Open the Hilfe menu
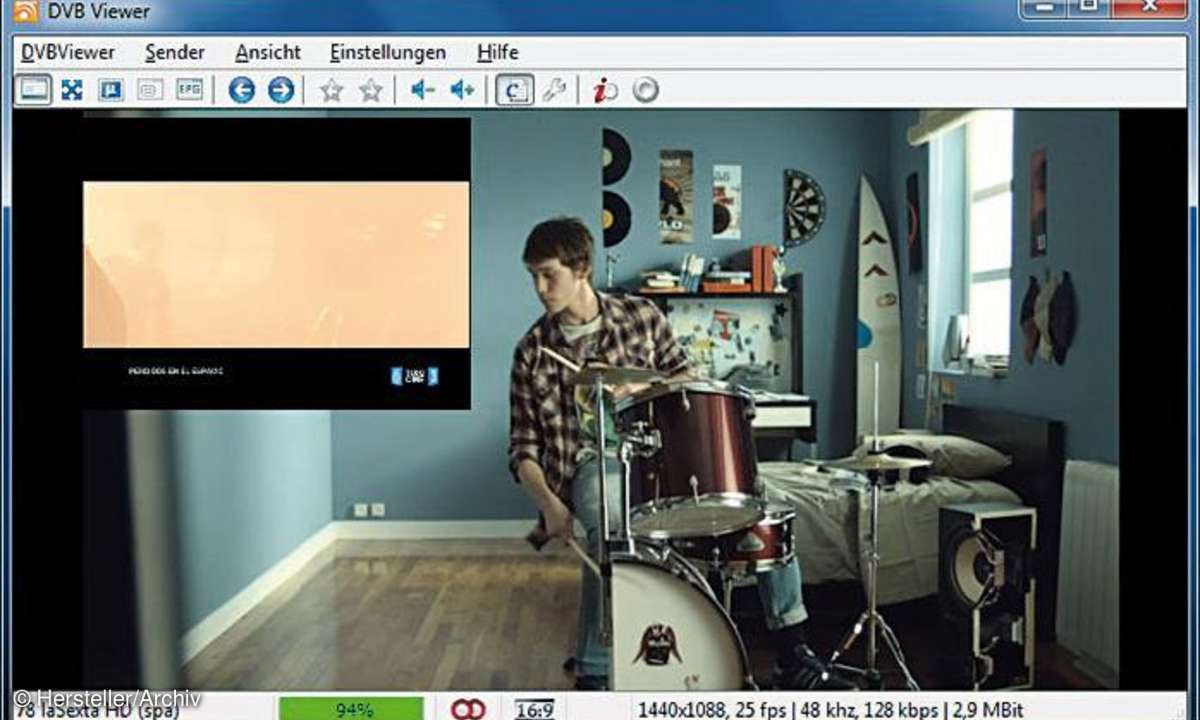 tap(497, 52)
